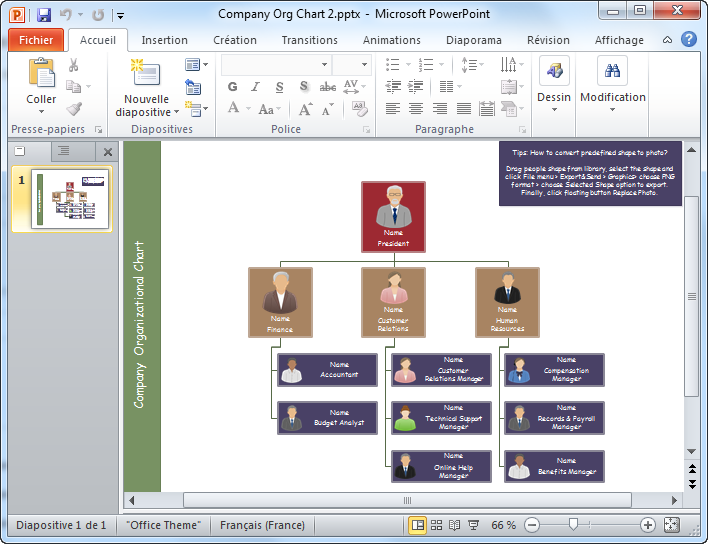The width and height of the screenshot is (708, 544).
Task: Click Français (France) language in status bar
Action: point(262,525)
